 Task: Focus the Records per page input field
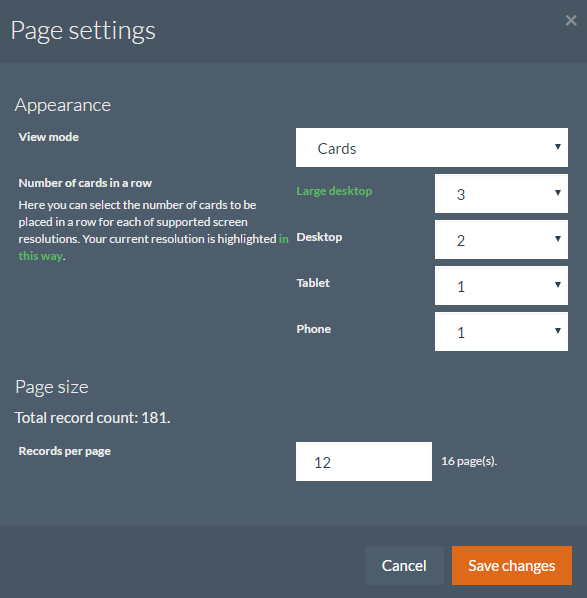(x=363, y=461)
